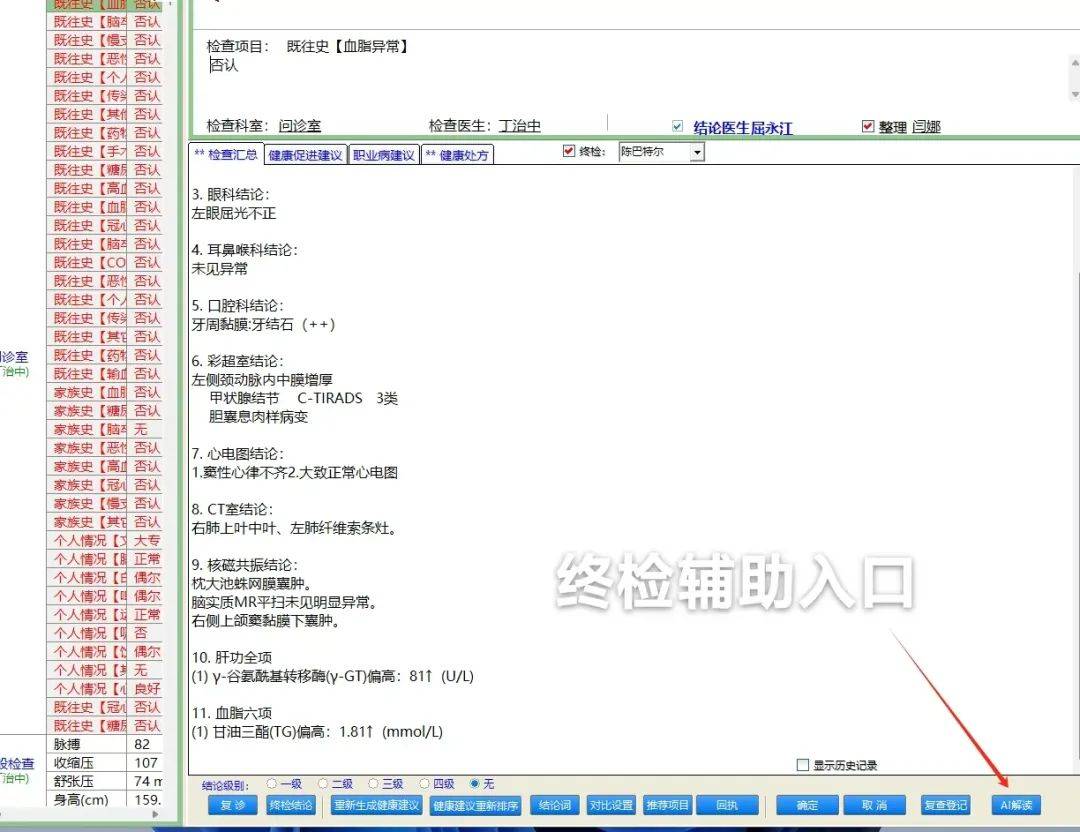Enable 显示历史记录

[x=802, y=764]
